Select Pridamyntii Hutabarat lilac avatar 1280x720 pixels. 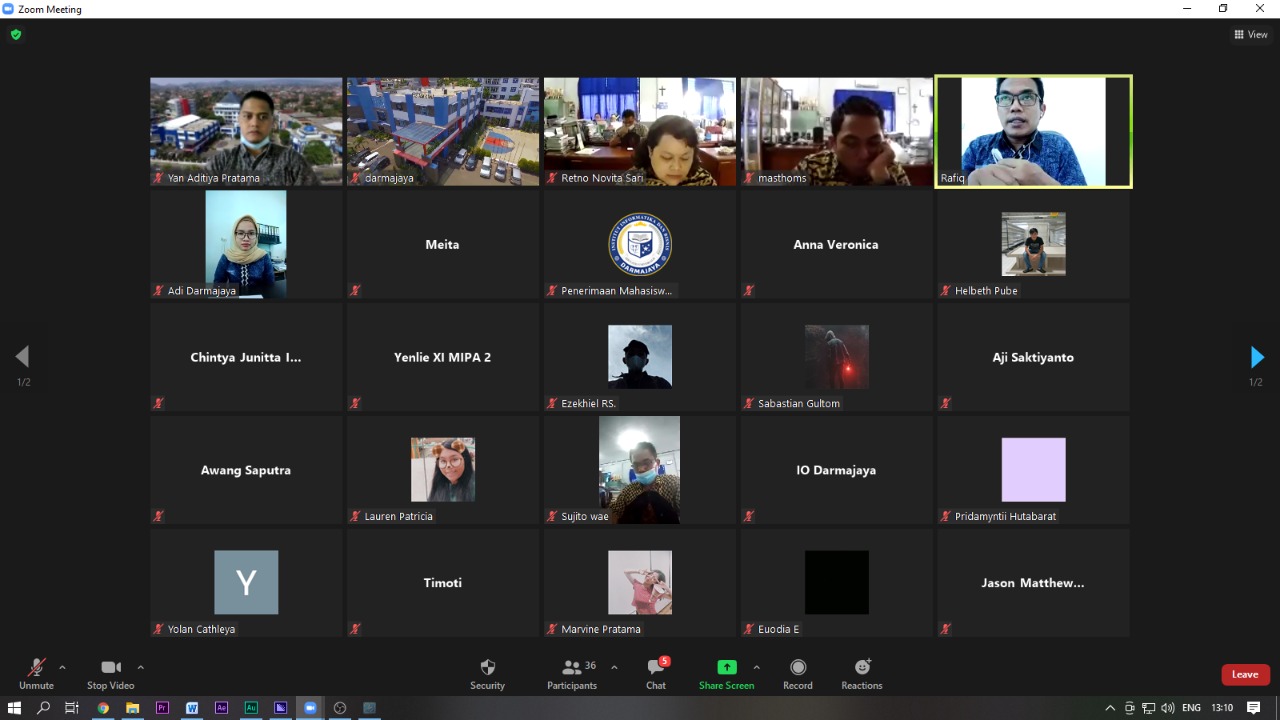[x=1034, y=470]
